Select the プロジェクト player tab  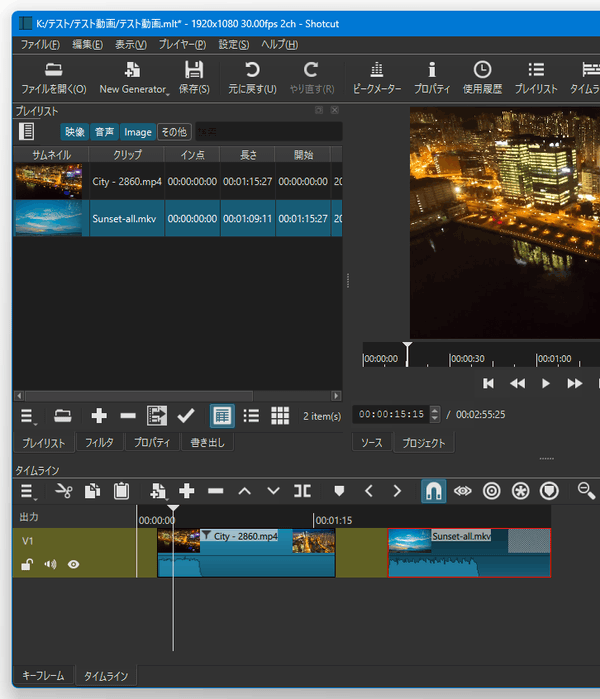[423, 443]
